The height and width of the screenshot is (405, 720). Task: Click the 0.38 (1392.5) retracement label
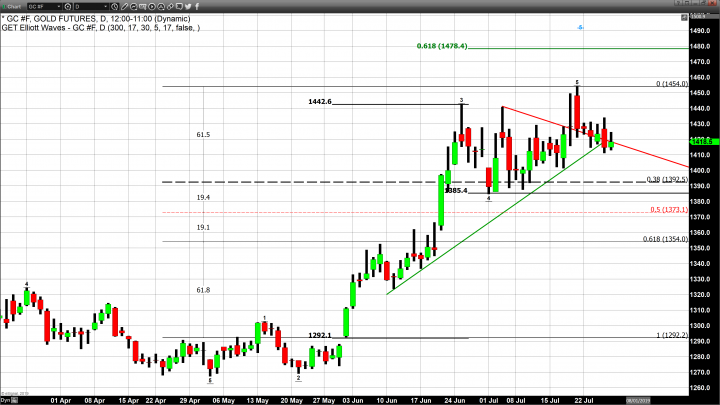665,180
